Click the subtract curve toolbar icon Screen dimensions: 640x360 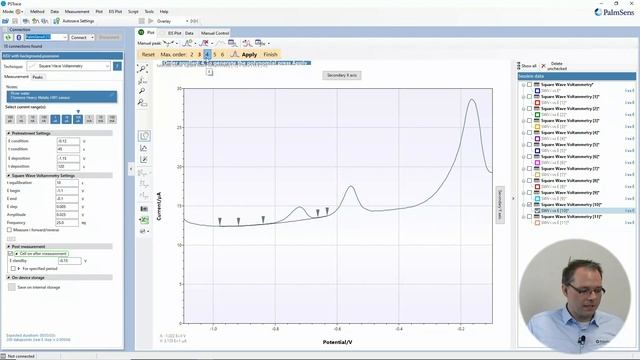click(247, 43)
